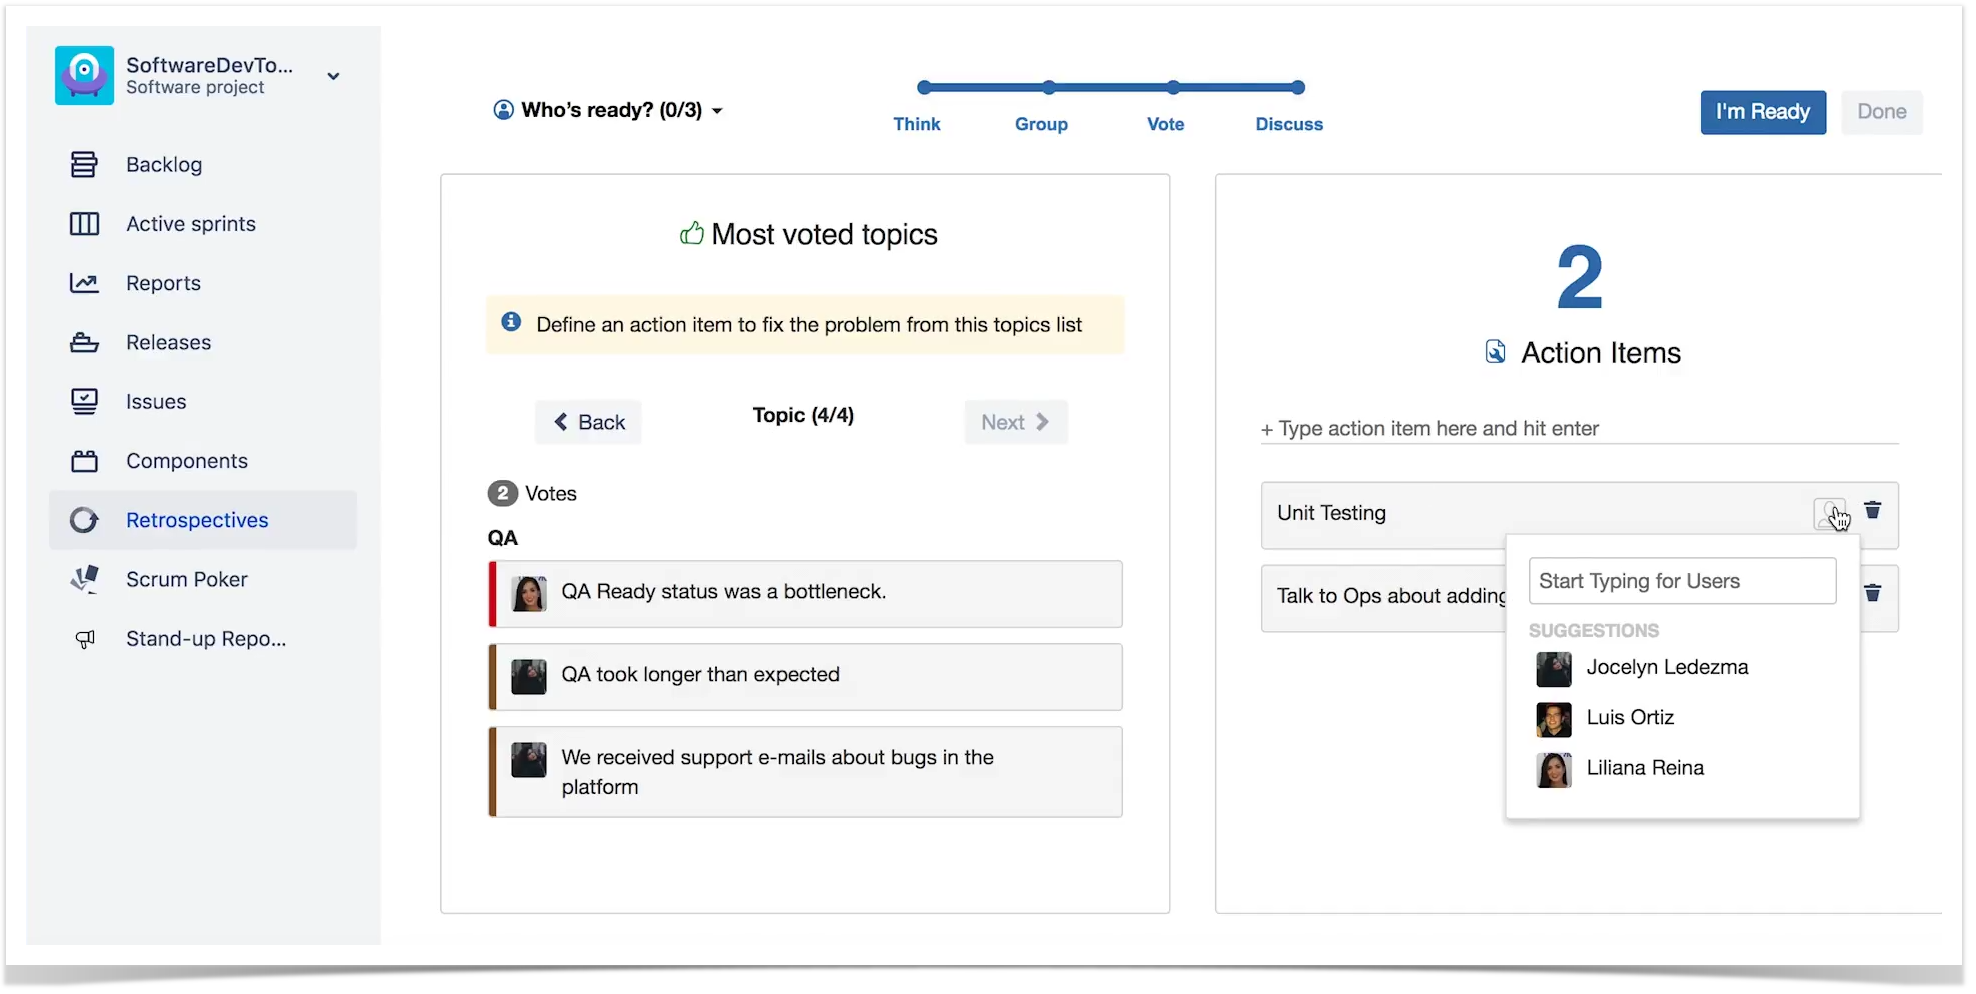Click the Scrum Poker cards icon
The height and width of the screenshot is (994, 1976).
[x=84, y=579]
